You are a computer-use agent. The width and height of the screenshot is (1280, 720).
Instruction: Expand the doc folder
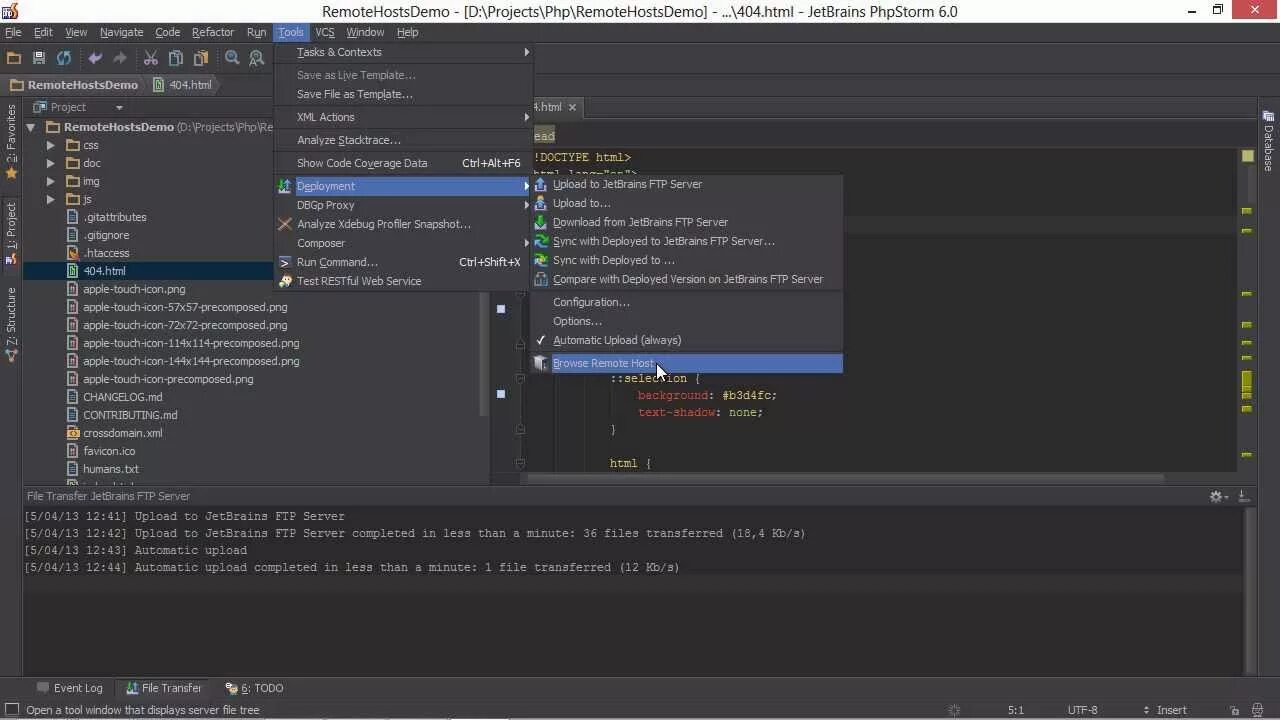pyautogui.click(x=50, y=163)
